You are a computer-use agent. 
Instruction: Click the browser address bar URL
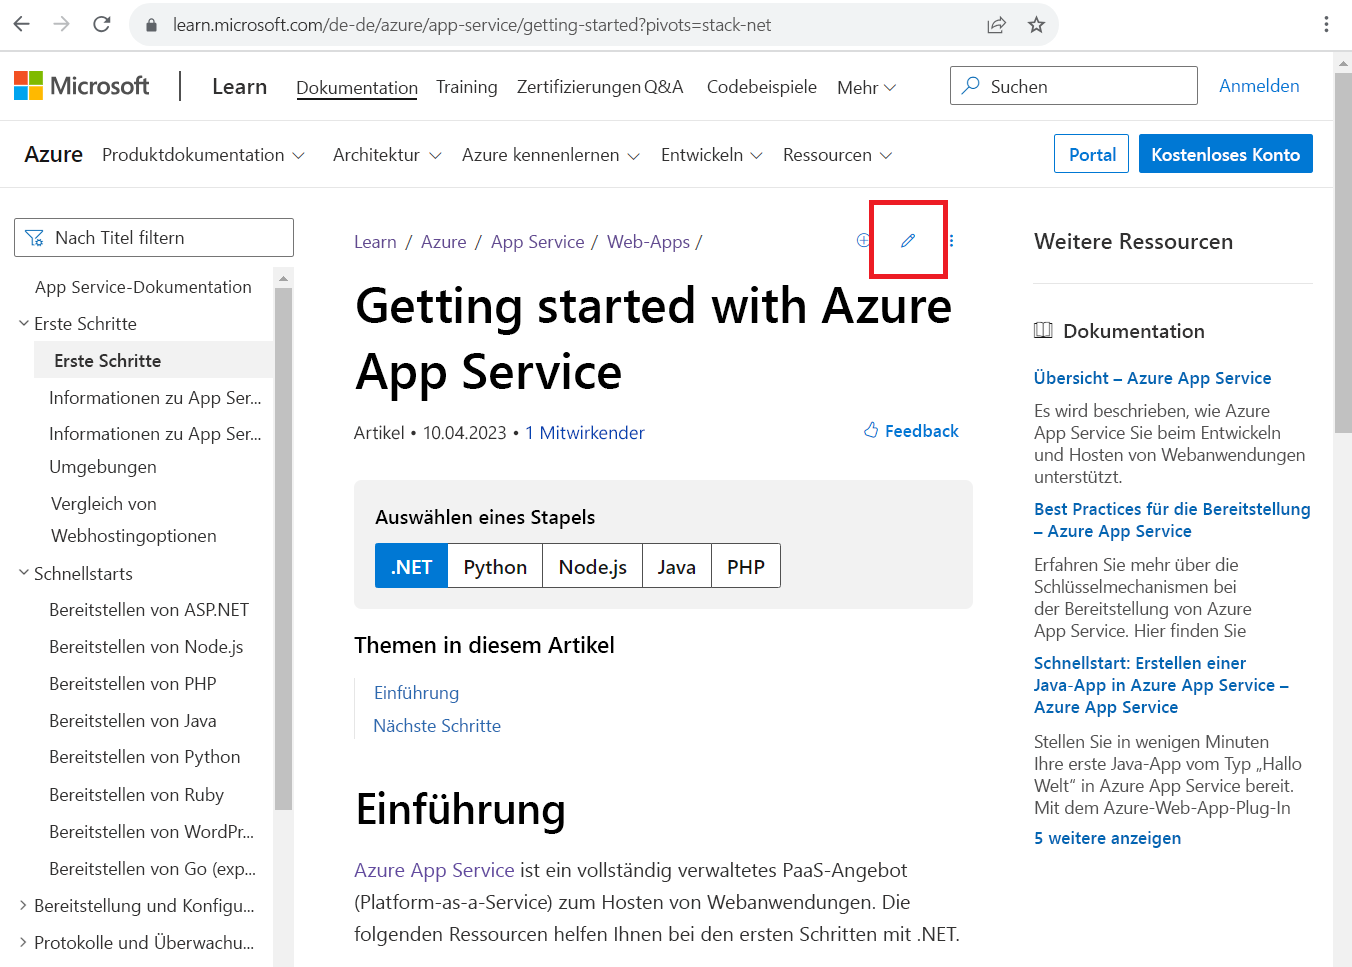(471, 25)
